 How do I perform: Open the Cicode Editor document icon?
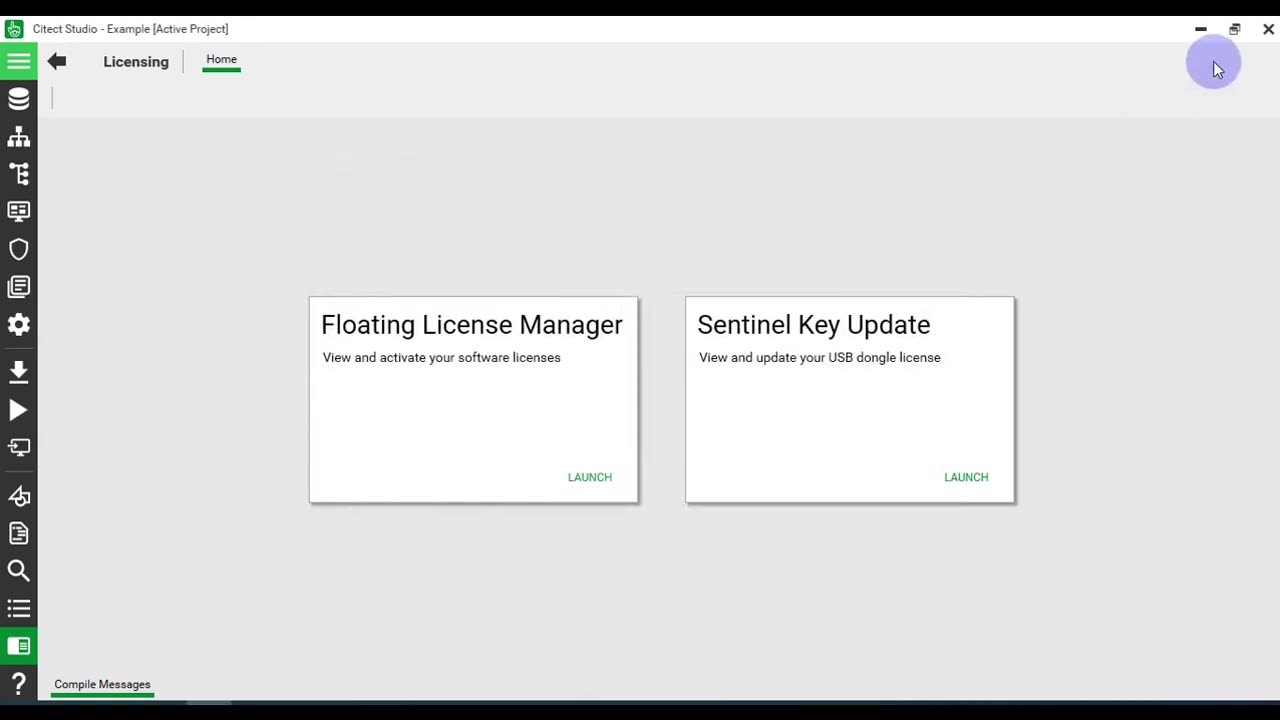pyautogui.click(x=18, y=534)
